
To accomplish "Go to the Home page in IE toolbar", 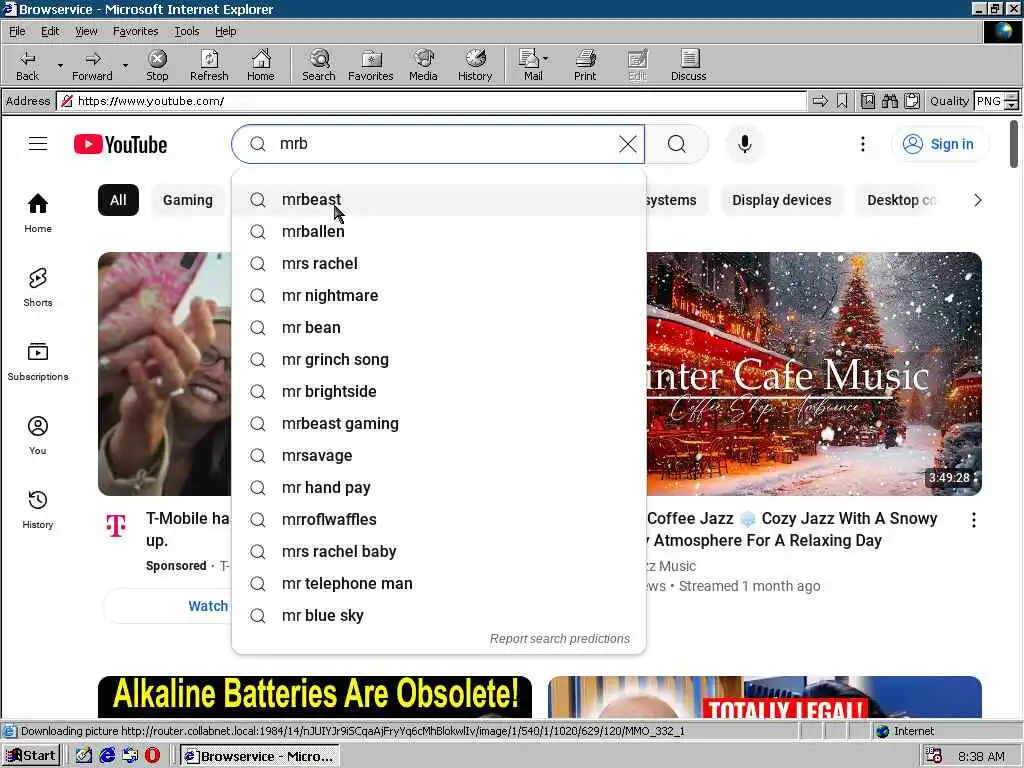I will point(261,65).
